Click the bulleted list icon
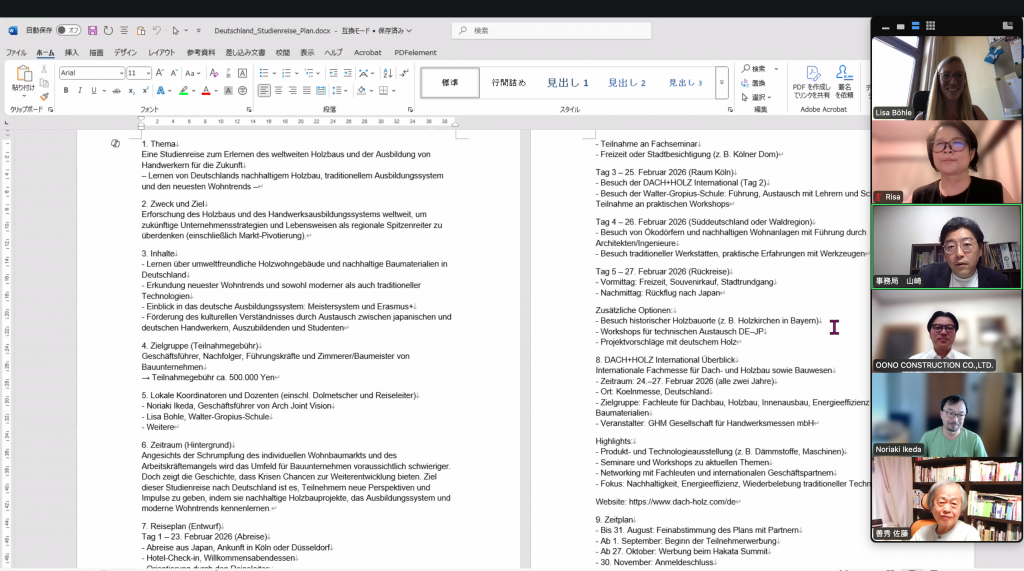 coord(264,73)
